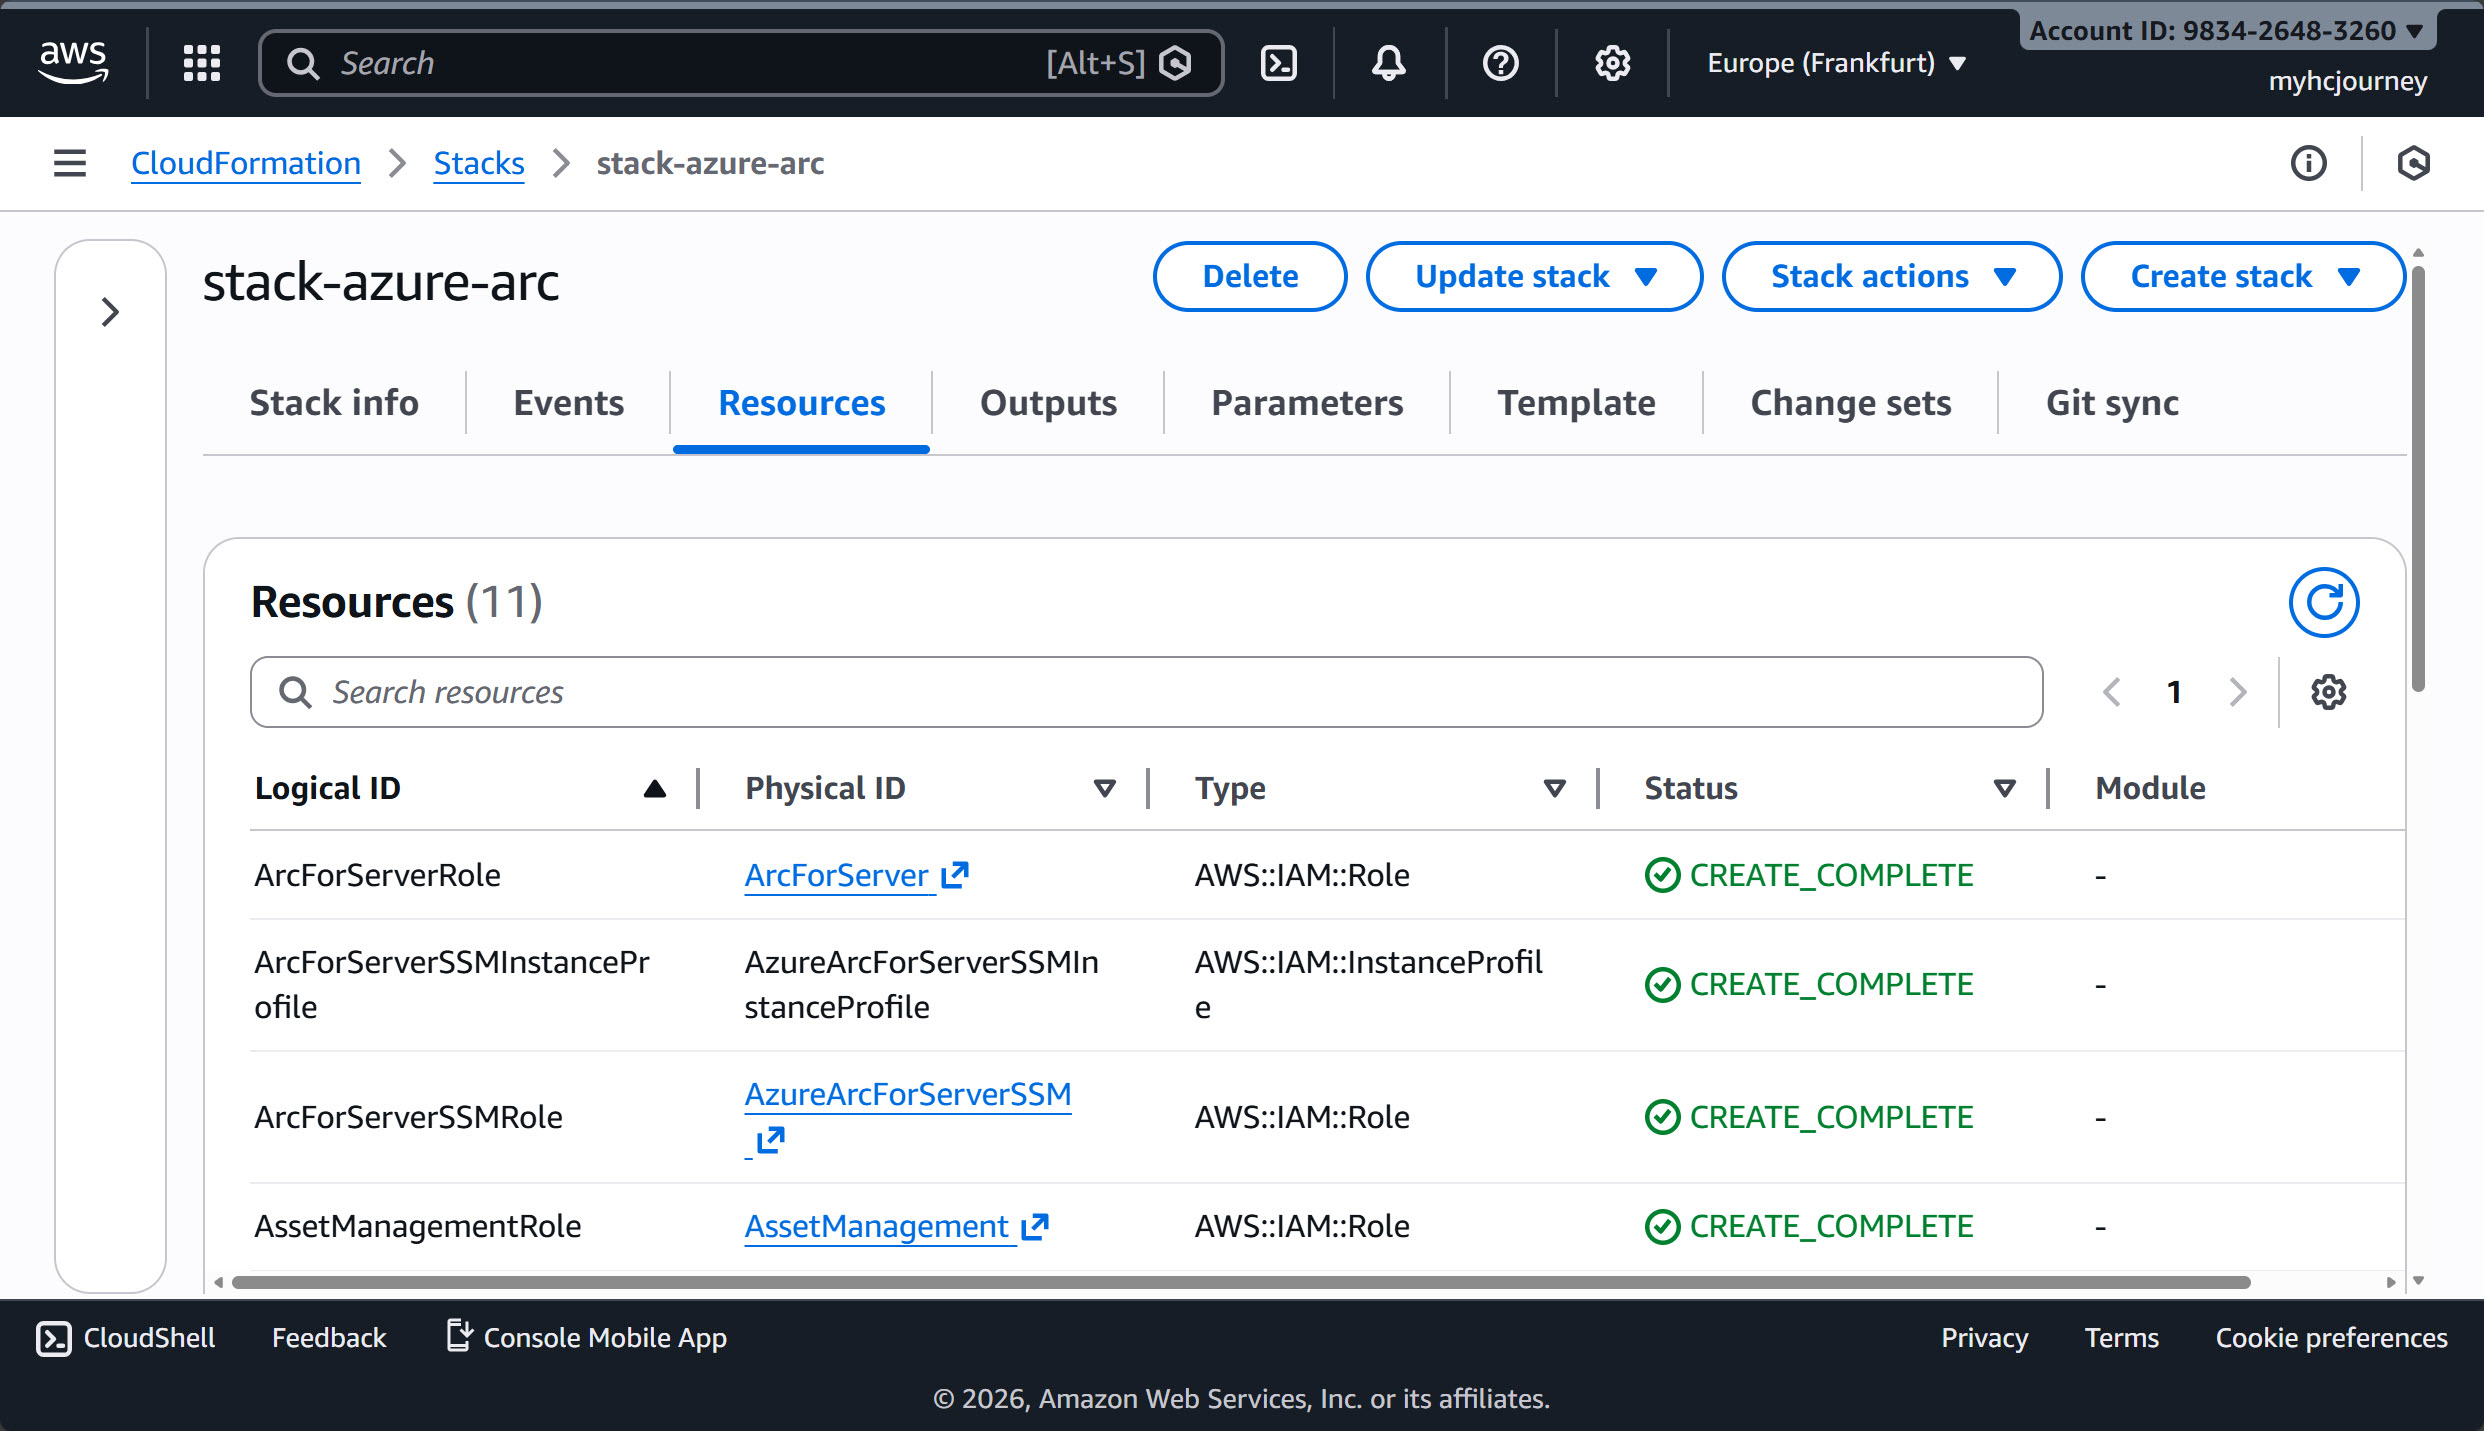Open the AWS services grid menu
2484x1431 pixels.
coord(202,63)
